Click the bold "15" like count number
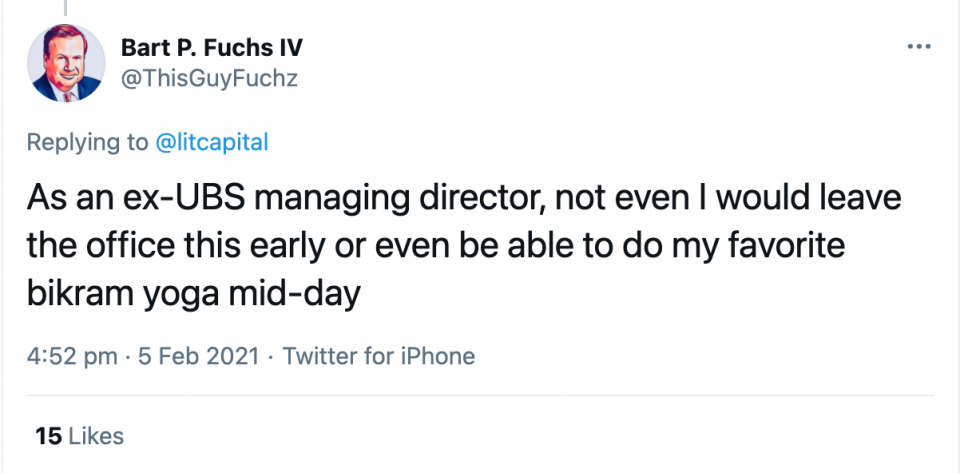This screenshot has height=473, width=960. [x=48, y=436]
